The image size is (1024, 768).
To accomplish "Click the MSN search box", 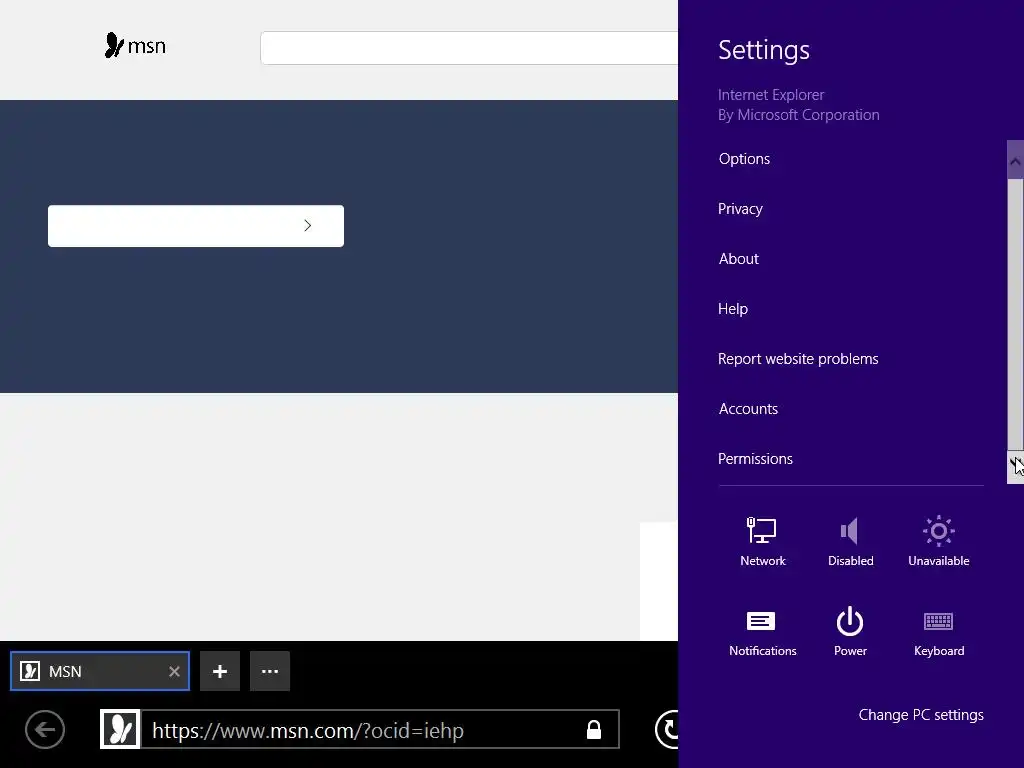I will pyautogui.click(x=469, y=48).
